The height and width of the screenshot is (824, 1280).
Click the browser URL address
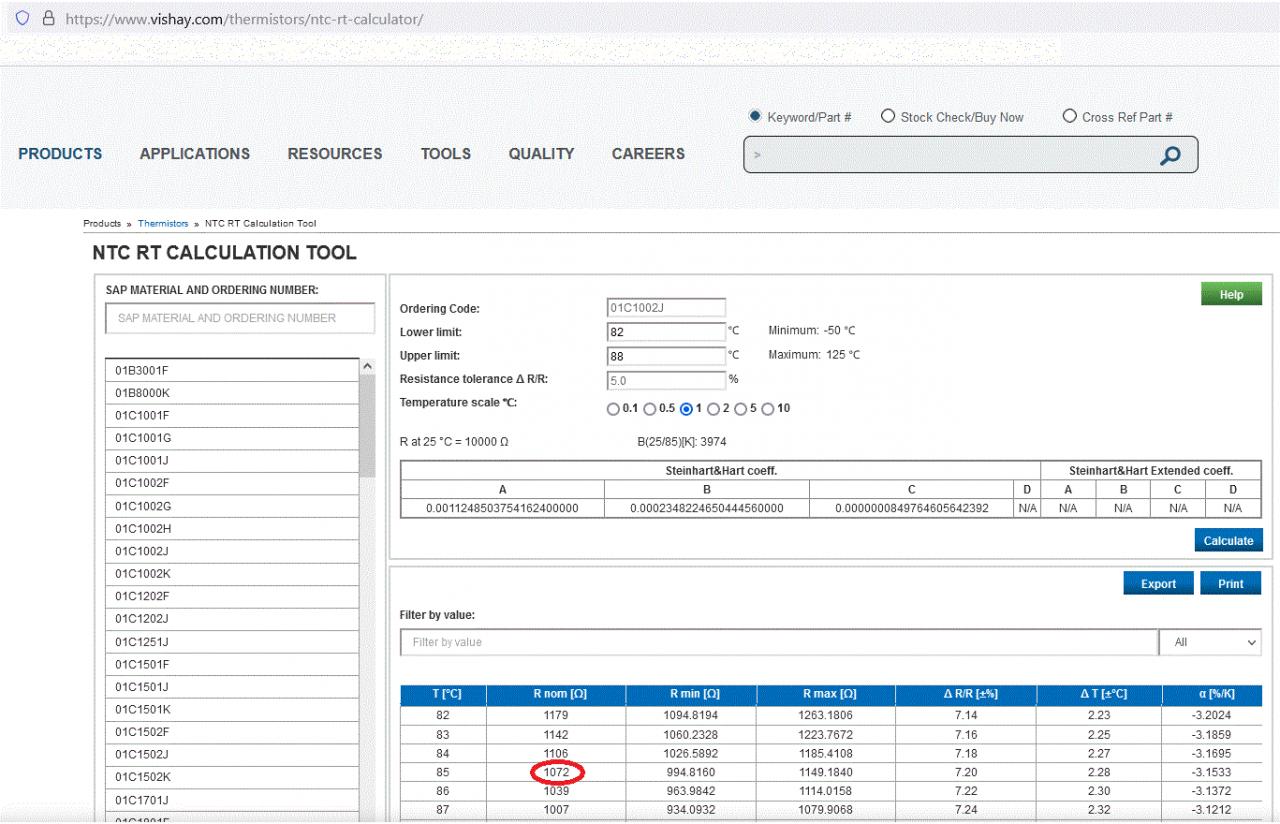click(245, 19)
